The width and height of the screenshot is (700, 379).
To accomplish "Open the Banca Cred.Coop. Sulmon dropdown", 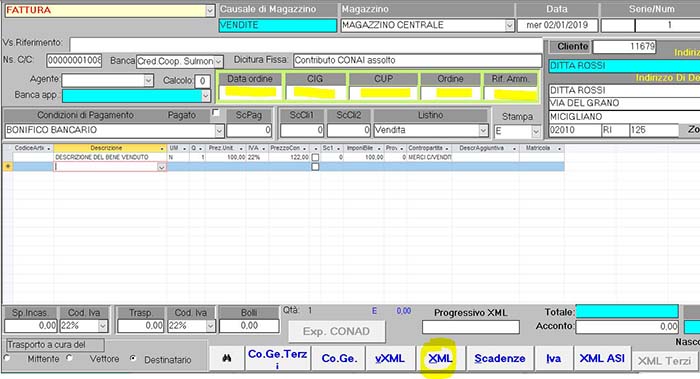I will (218, 61).
